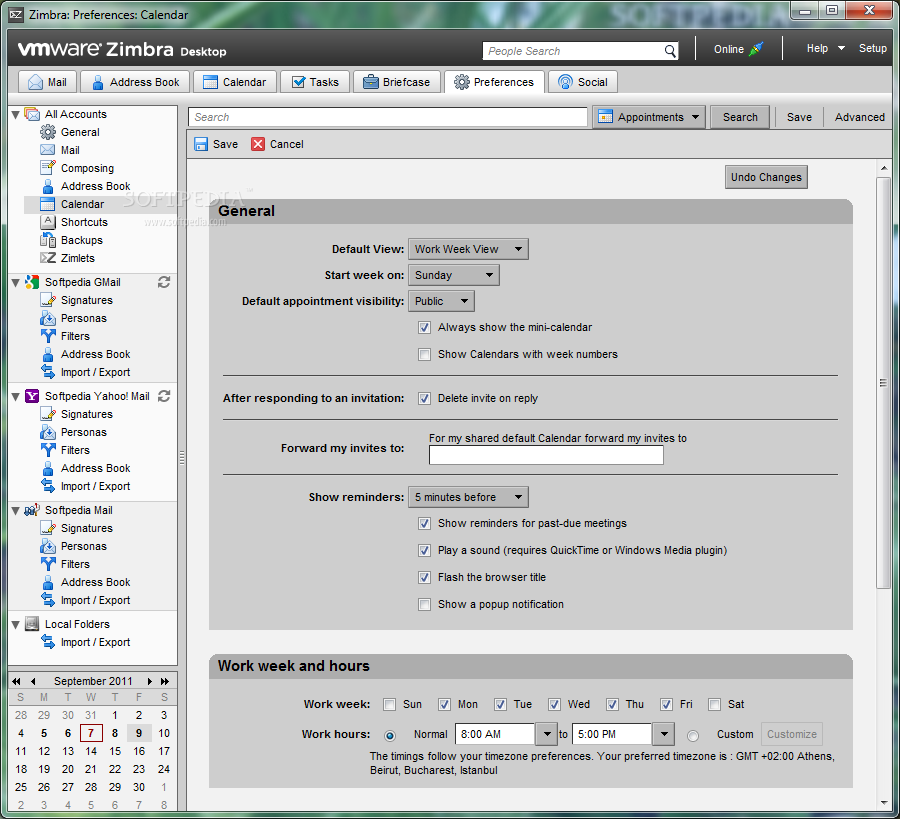Go to next month in mini-calendar

pos(150,681)
